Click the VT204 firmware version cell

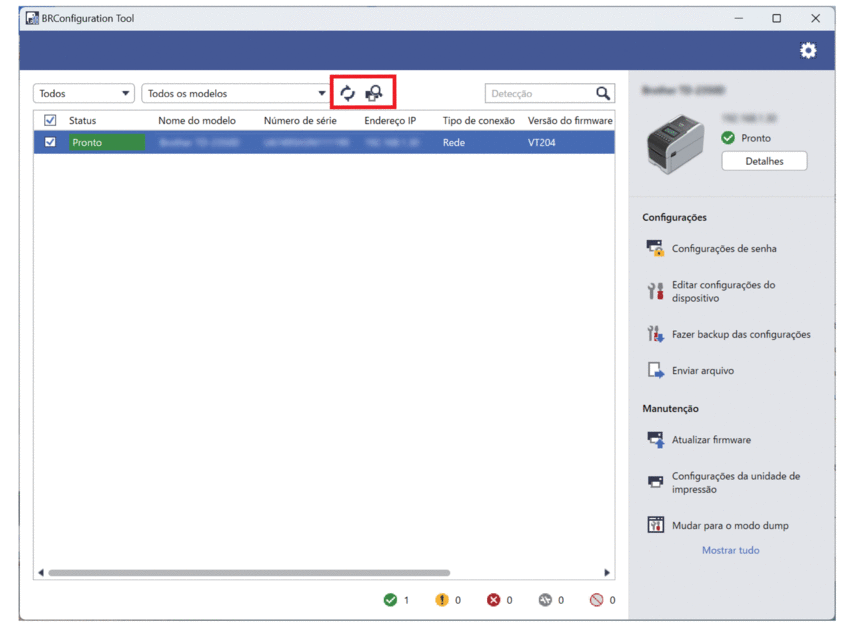click(x=542, y=142)
